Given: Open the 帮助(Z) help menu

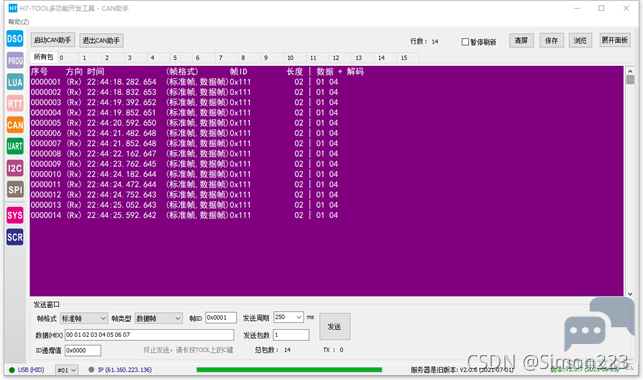Looking at the screenshot, I should pos(18,22).
